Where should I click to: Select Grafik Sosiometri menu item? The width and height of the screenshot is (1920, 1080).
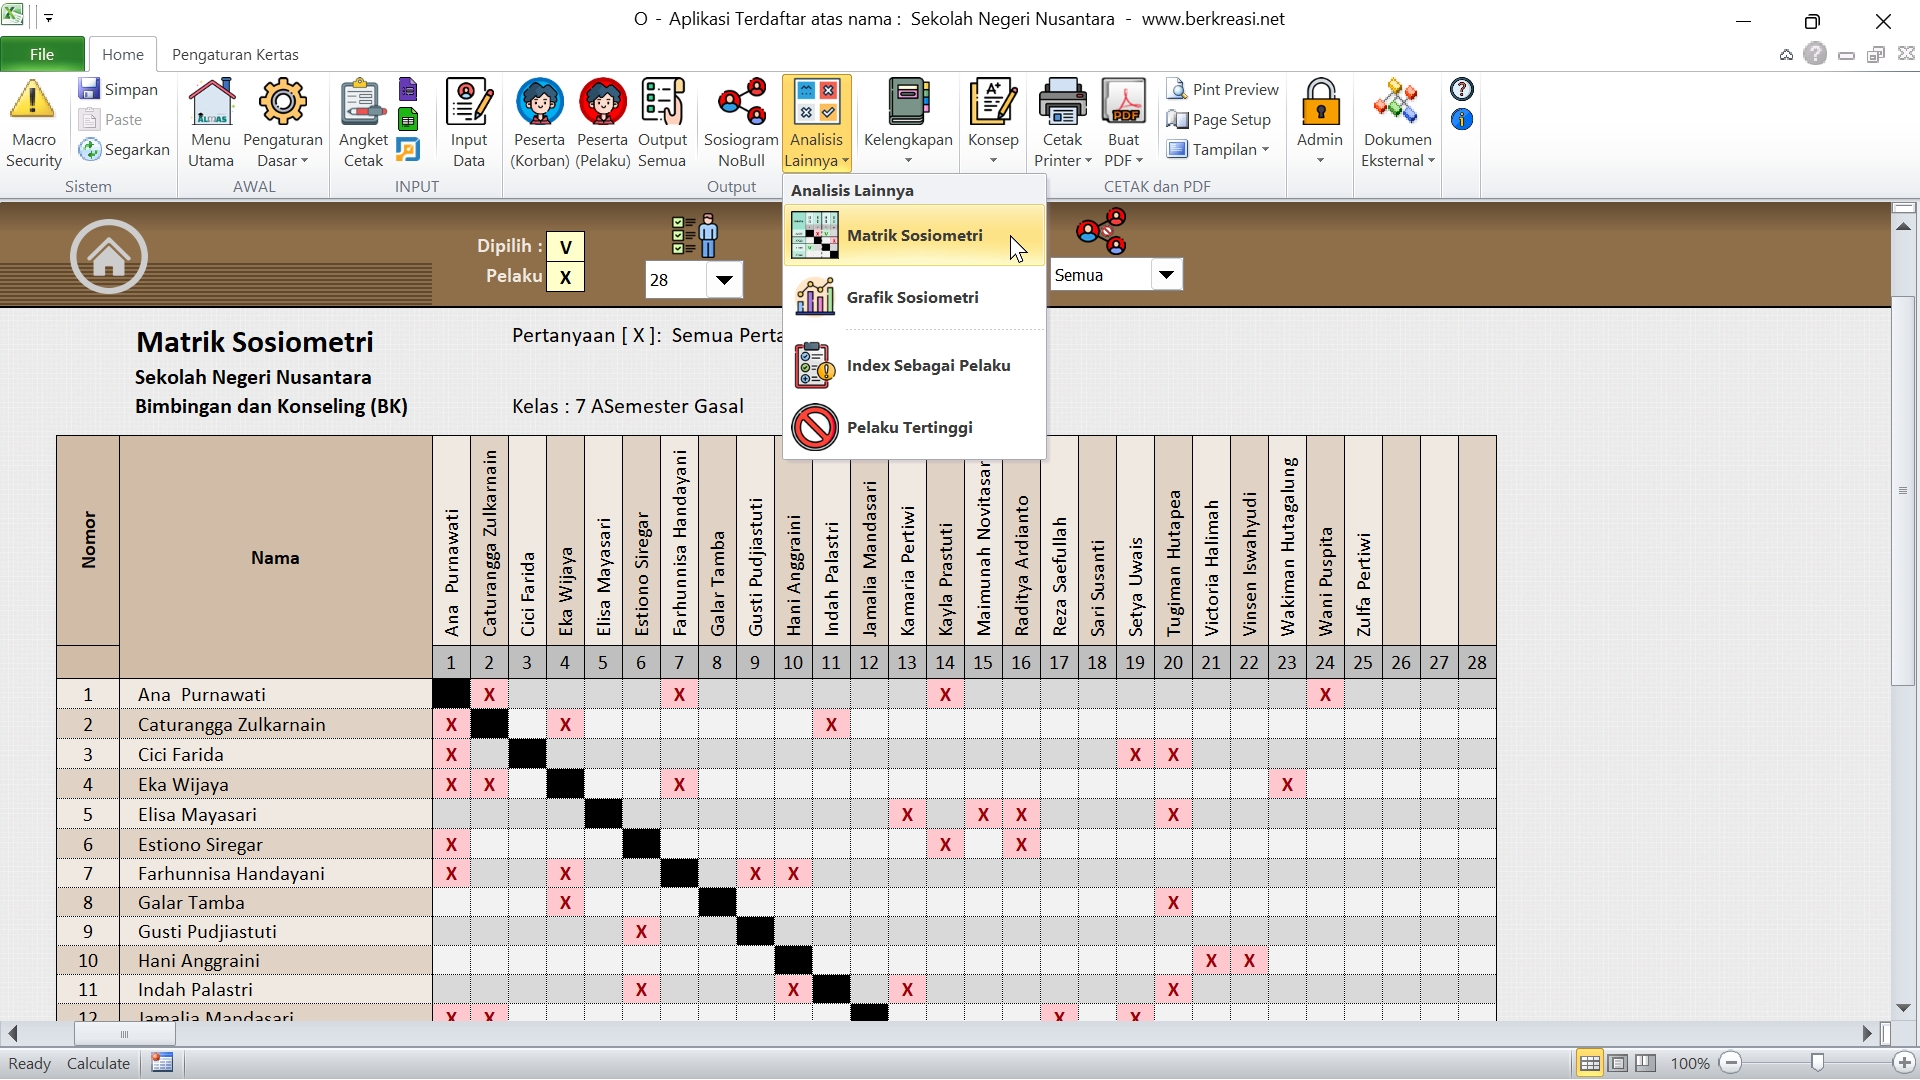(x=913, y=298)
